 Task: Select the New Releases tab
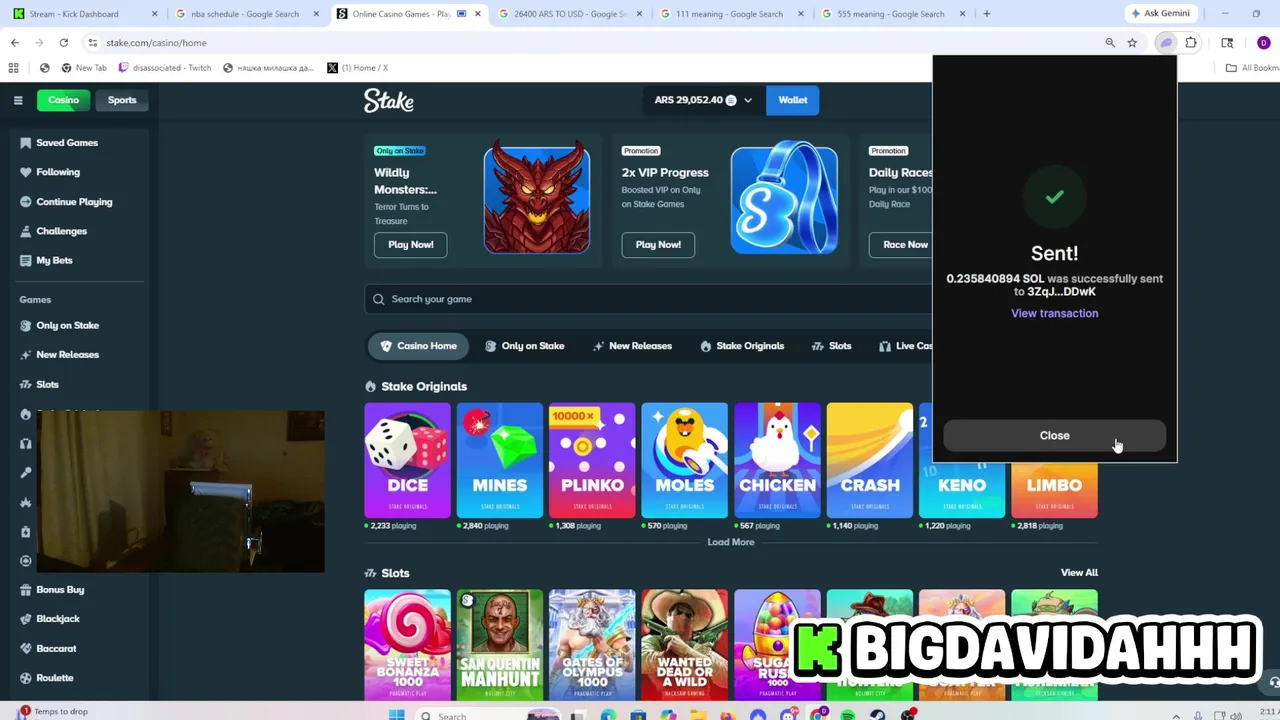pos(631,346)
